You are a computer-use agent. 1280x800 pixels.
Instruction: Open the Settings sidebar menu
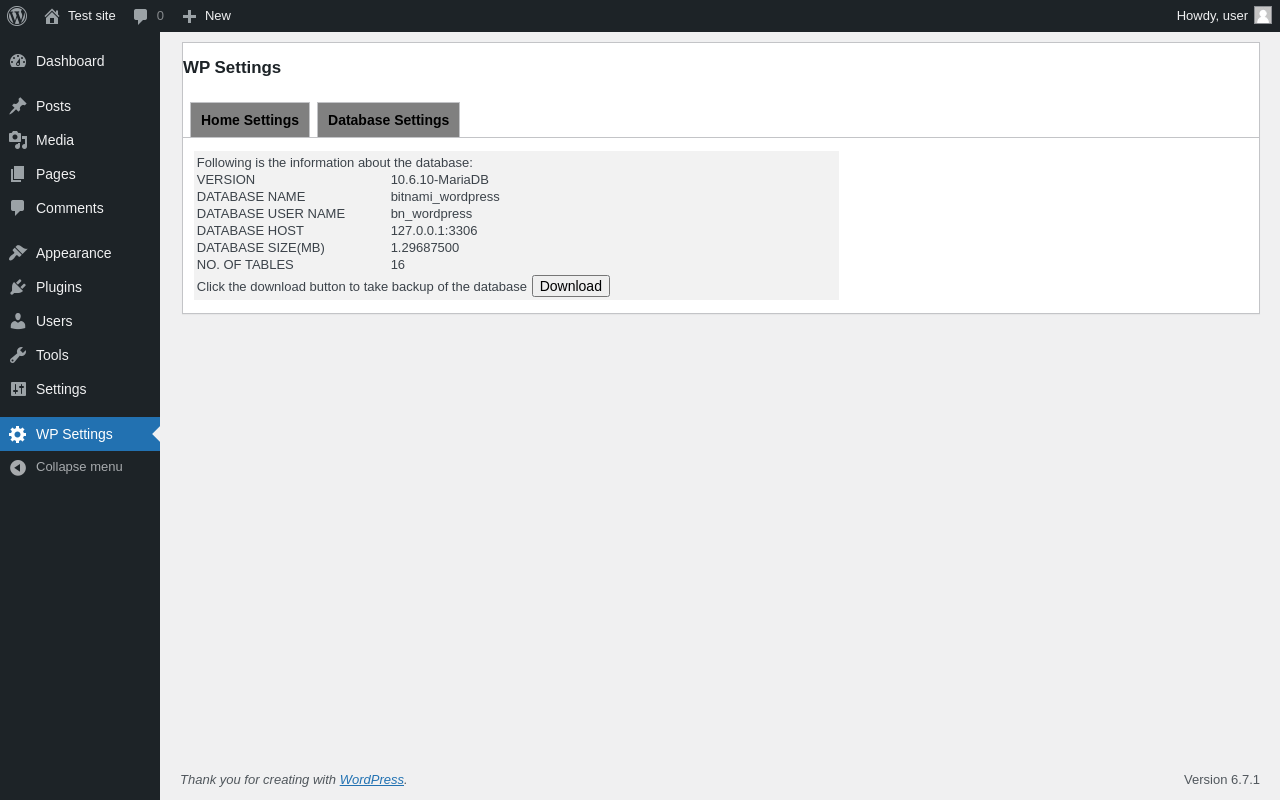(x=80, y=389)
